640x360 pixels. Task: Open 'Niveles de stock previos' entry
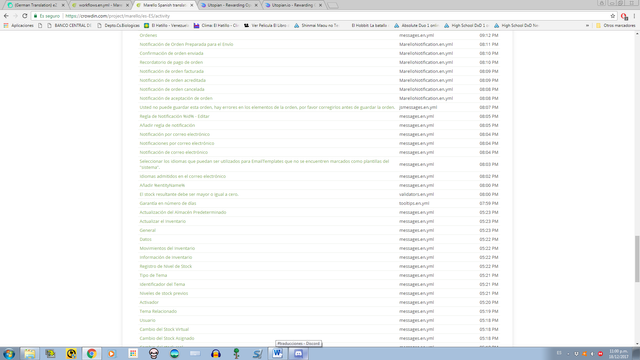164,293
